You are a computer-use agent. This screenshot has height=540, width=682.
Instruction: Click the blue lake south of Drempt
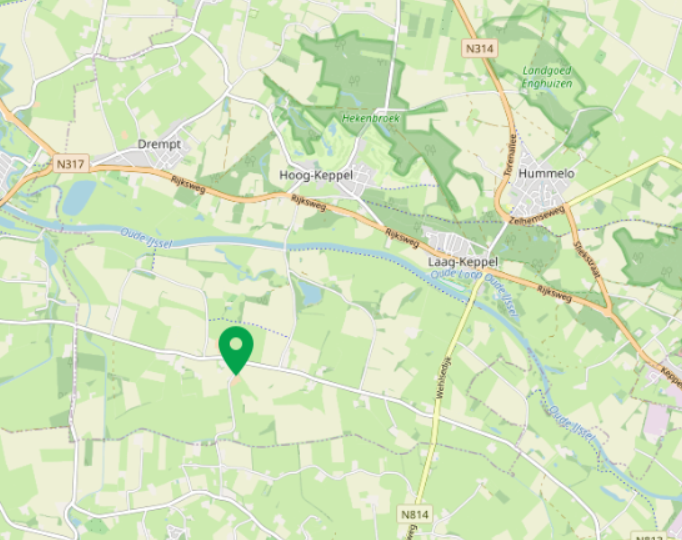[79, 197]
